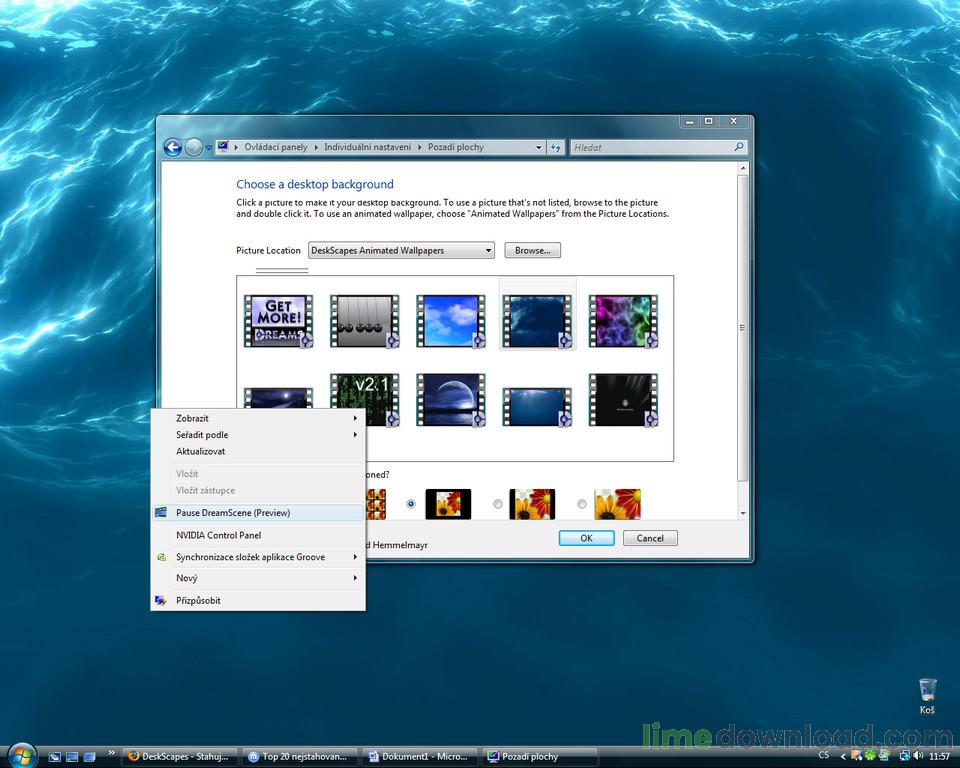The image size is (960, 768).
Task: Open the Picture Location dropdown
Action: pyautogui.click(x=400, y=250)
